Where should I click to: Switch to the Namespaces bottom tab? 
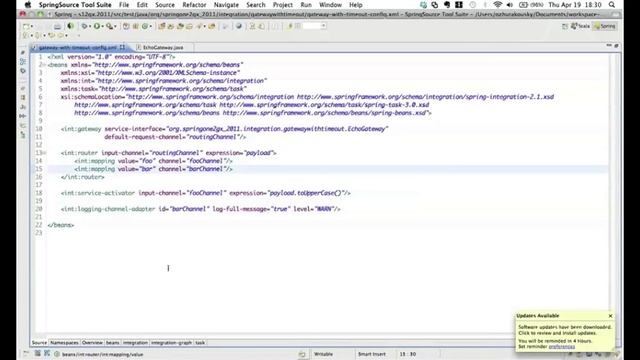coord(64,343)
